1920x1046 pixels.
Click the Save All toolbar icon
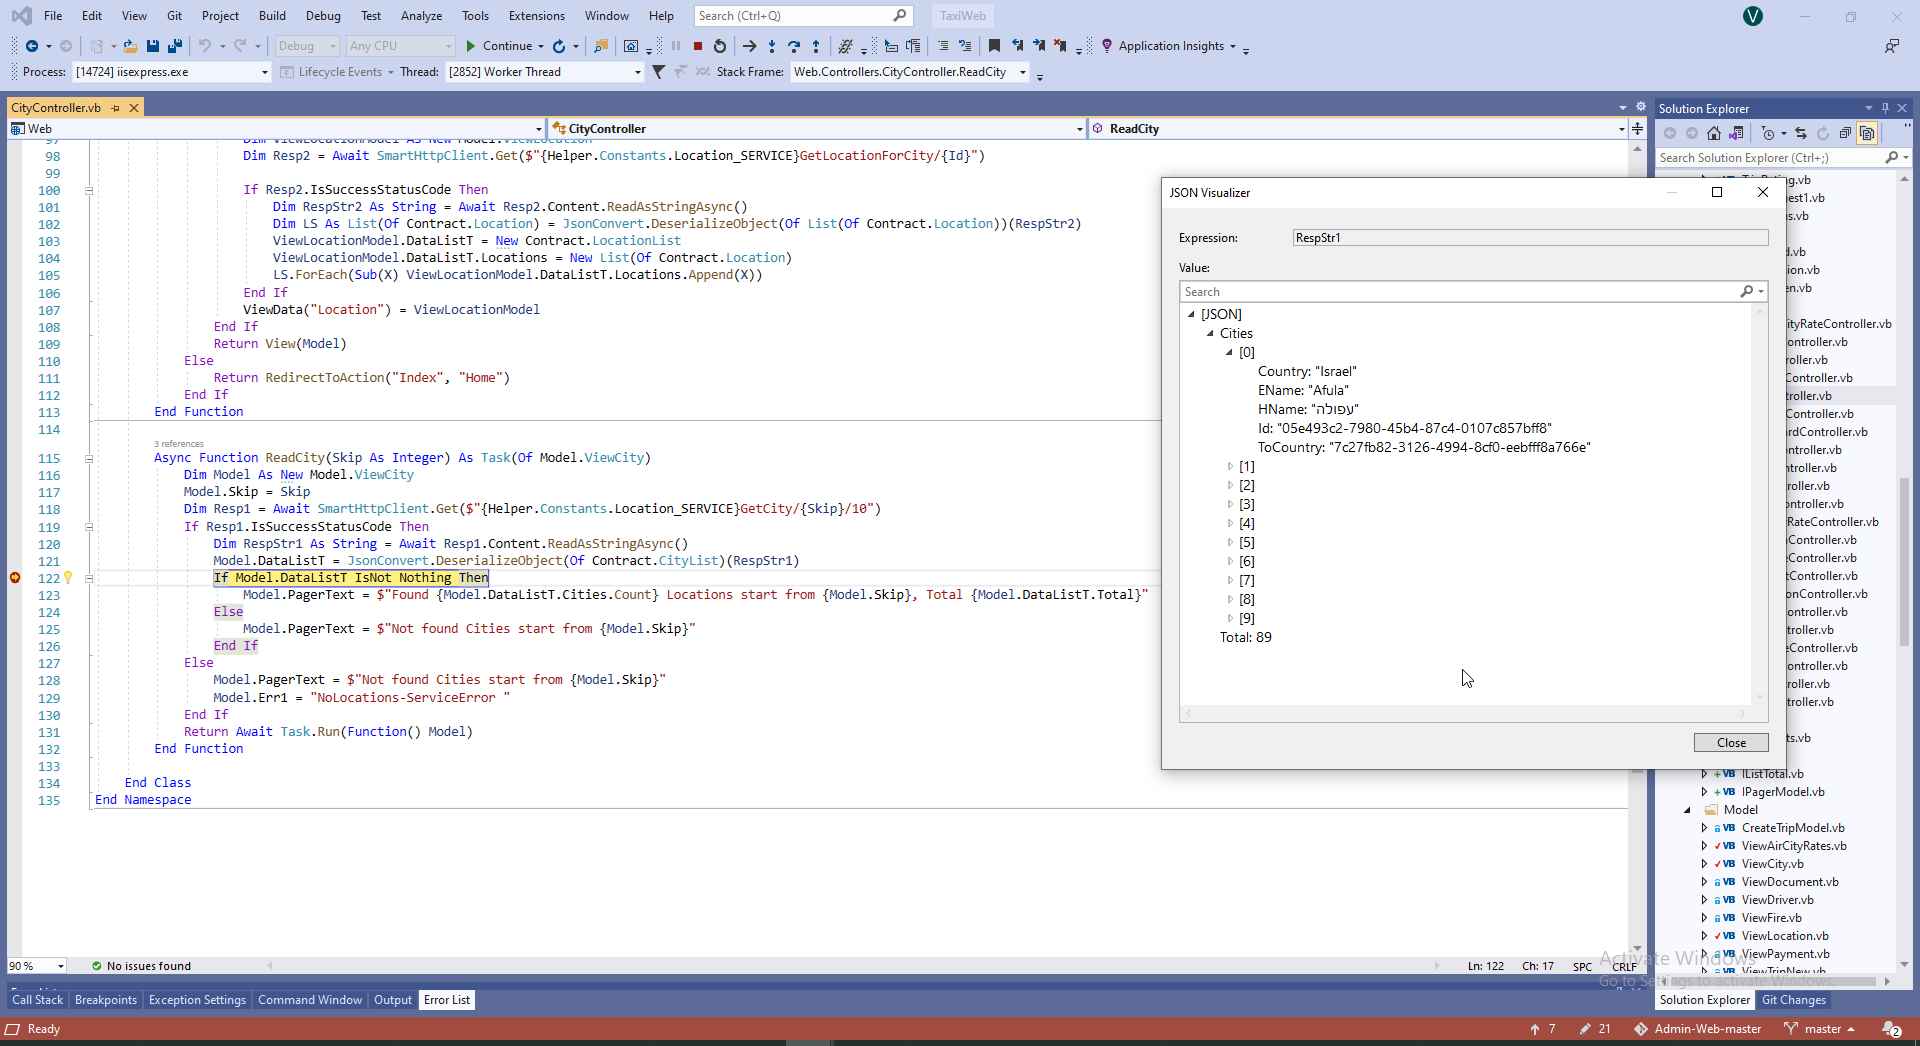pos(175,46)
